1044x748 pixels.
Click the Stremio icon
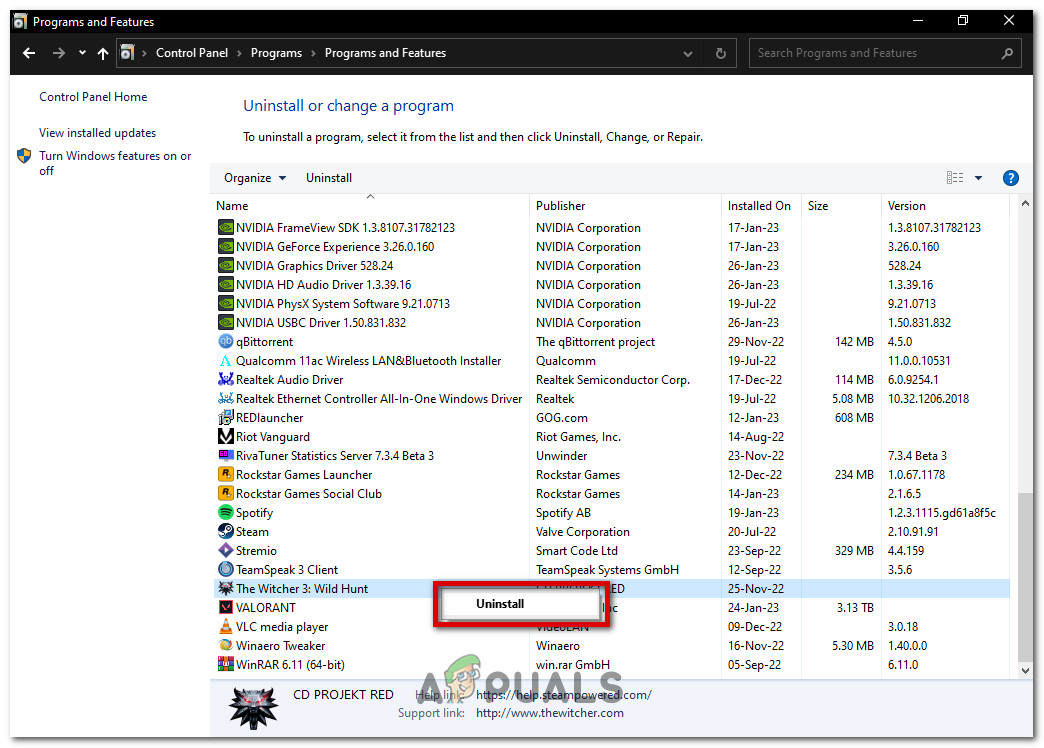tap(226, 550)
